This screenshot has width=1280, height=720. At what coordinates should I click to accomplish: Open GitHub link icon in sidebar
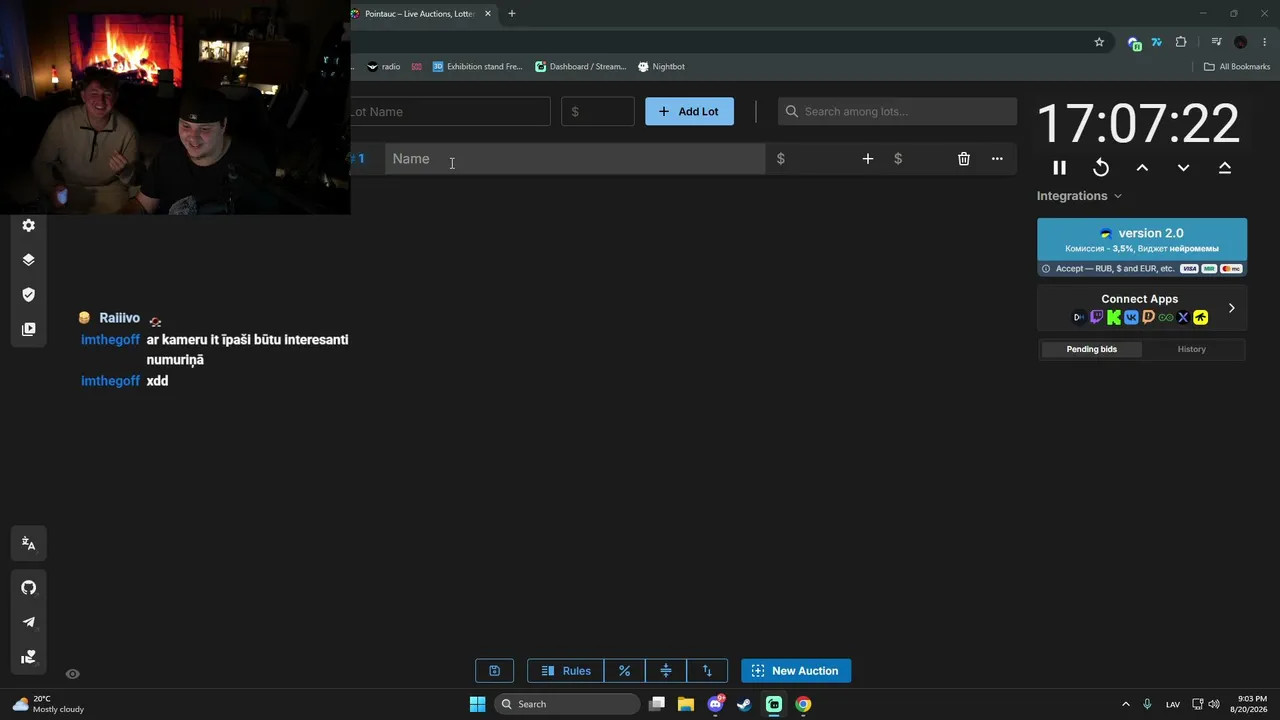tap(28, 588)
